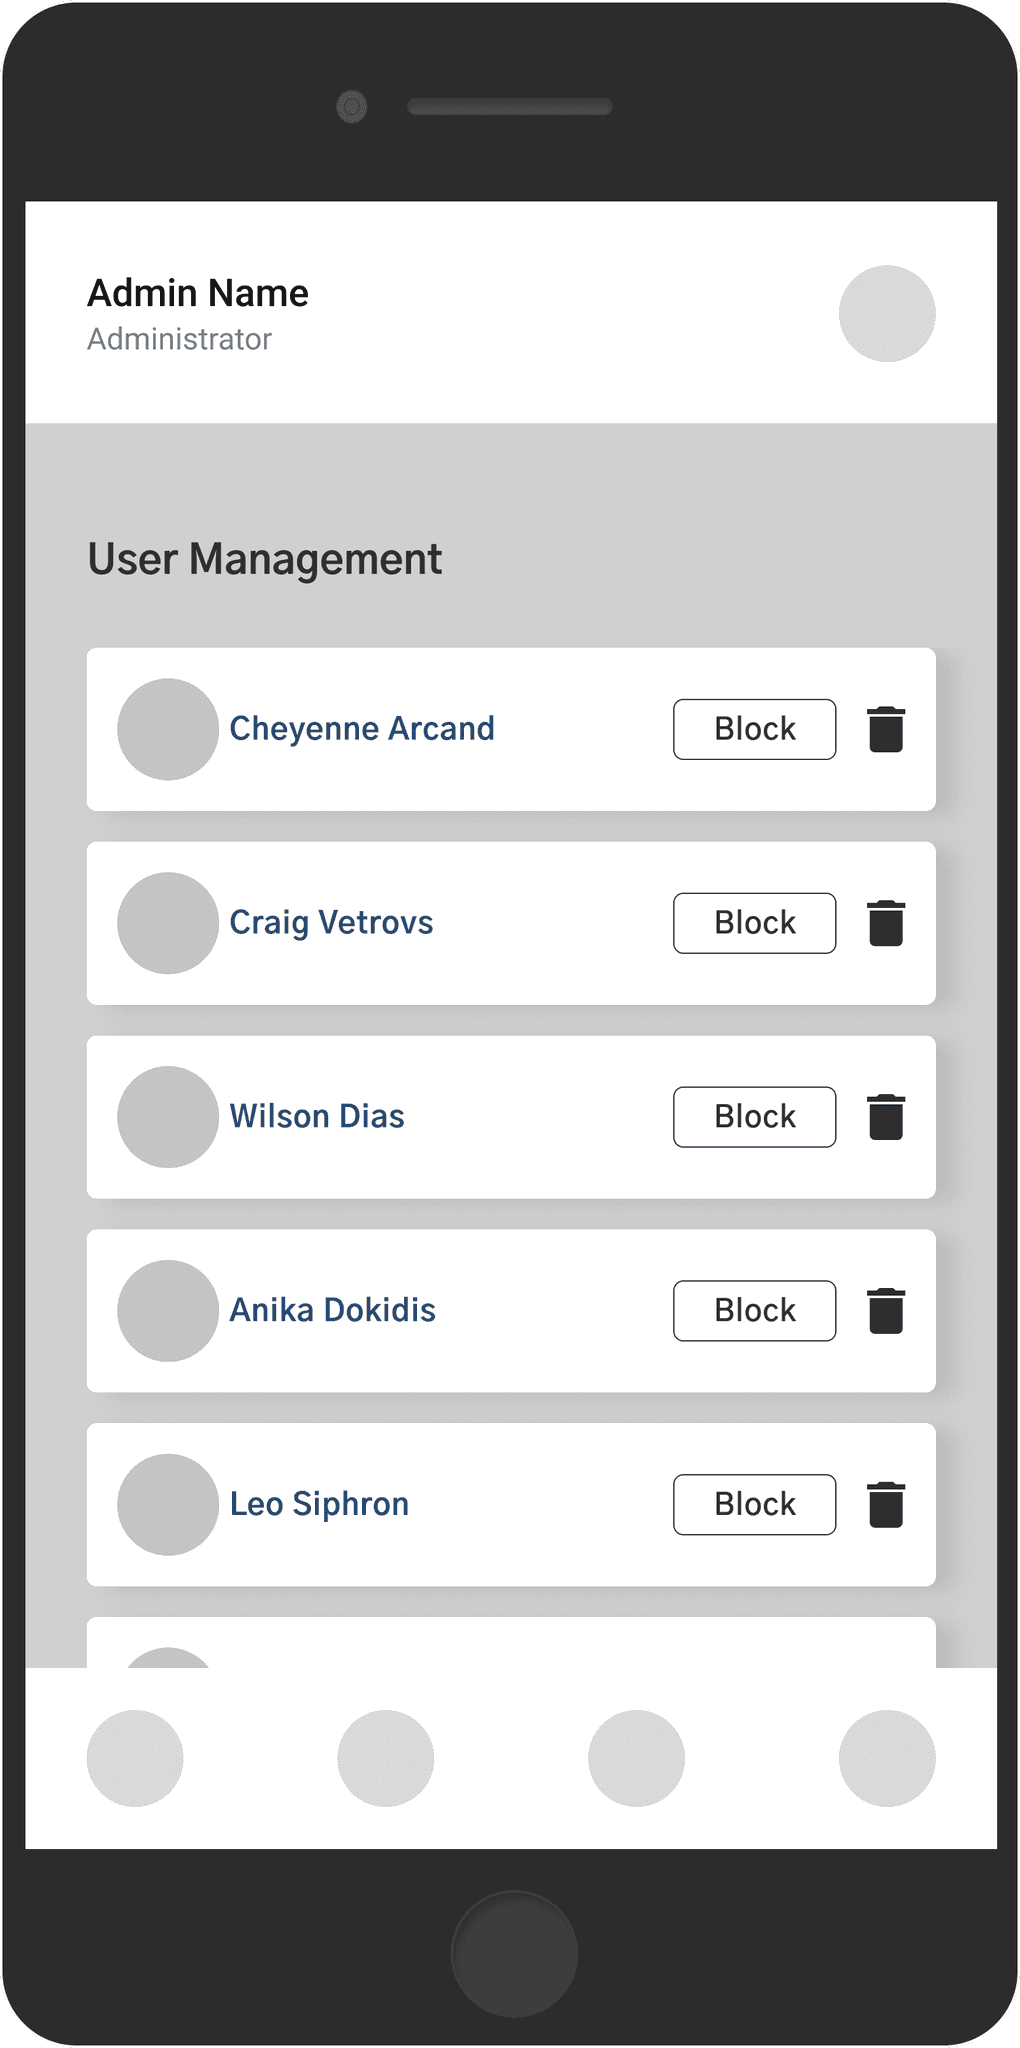
Task: Delete user Cheyenne Arcand with trash icon
Action: tap(885, 729)
